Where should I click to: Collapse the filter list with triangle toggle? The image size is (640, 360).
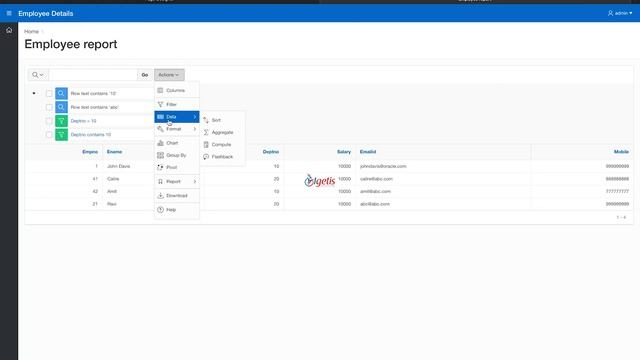(34, 93)
